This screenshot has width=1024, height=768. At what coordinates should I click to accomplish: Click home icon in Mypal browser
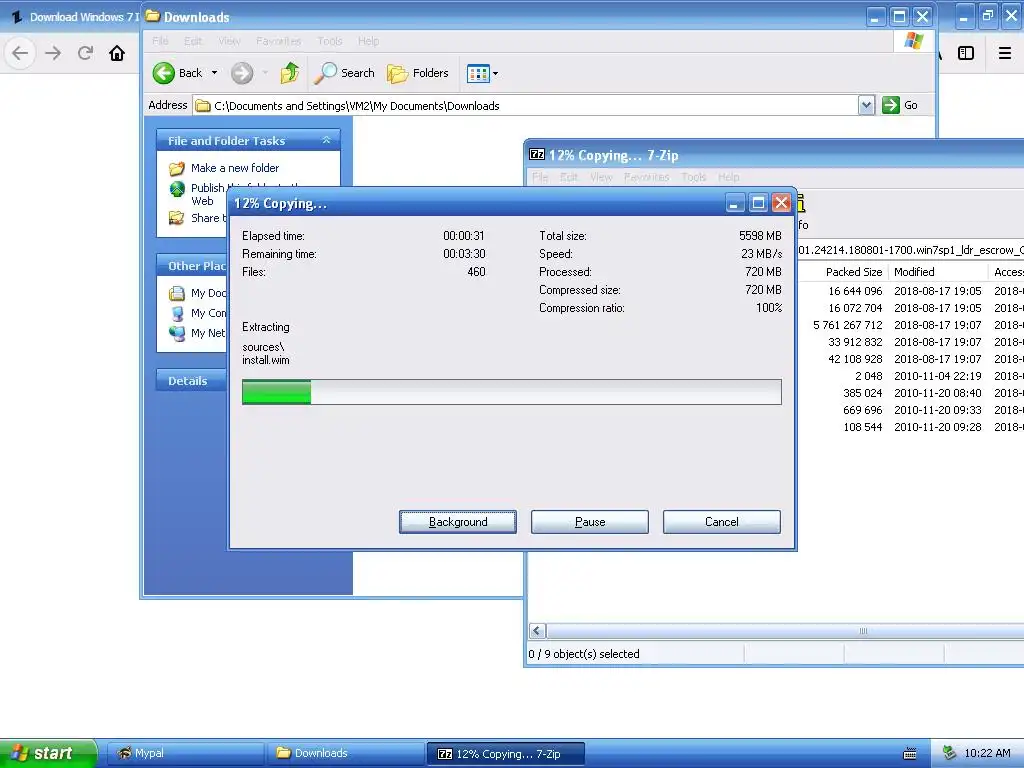pos(117,53)
